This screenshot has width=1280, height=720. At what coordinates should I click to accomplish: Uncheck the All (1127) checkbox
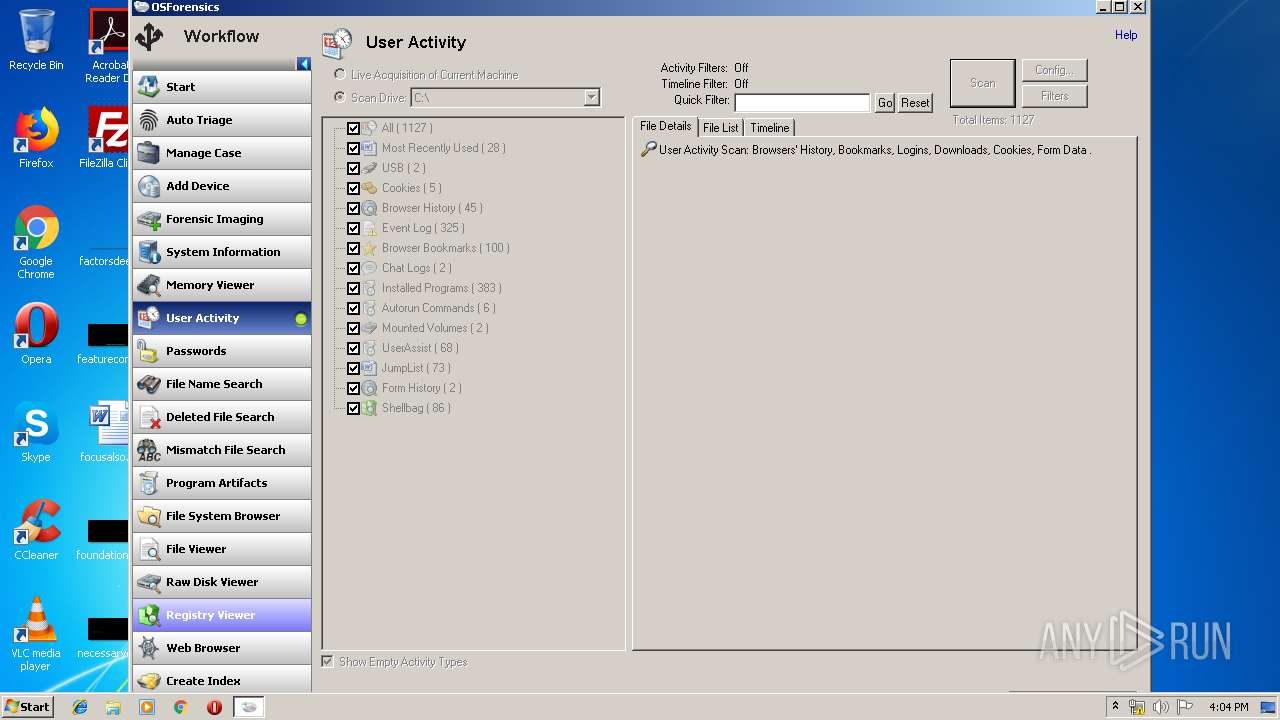353,128
